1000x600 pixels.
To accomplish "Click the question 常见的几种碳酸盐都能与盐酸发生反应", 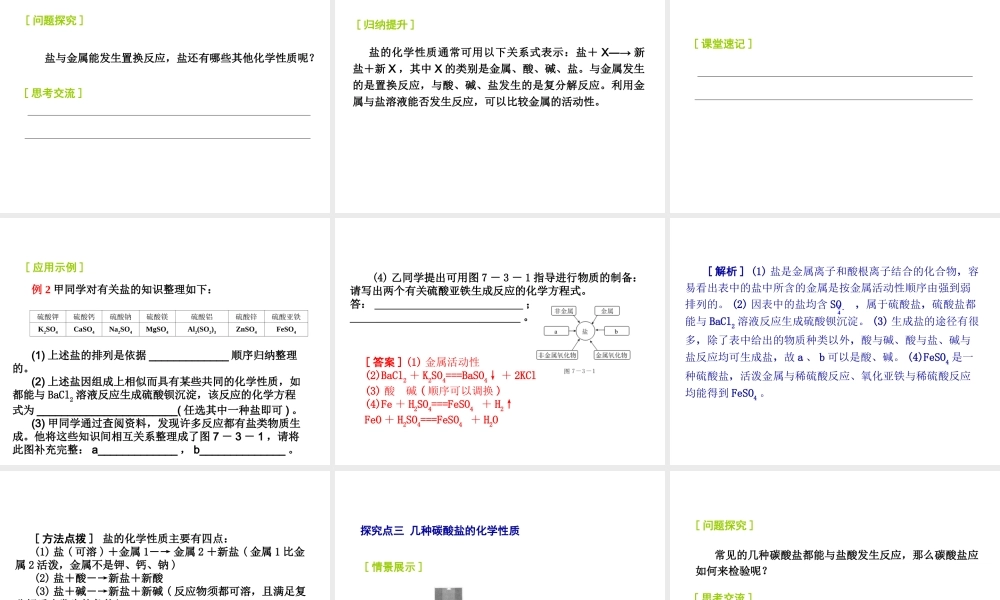I will click(837, 563).
